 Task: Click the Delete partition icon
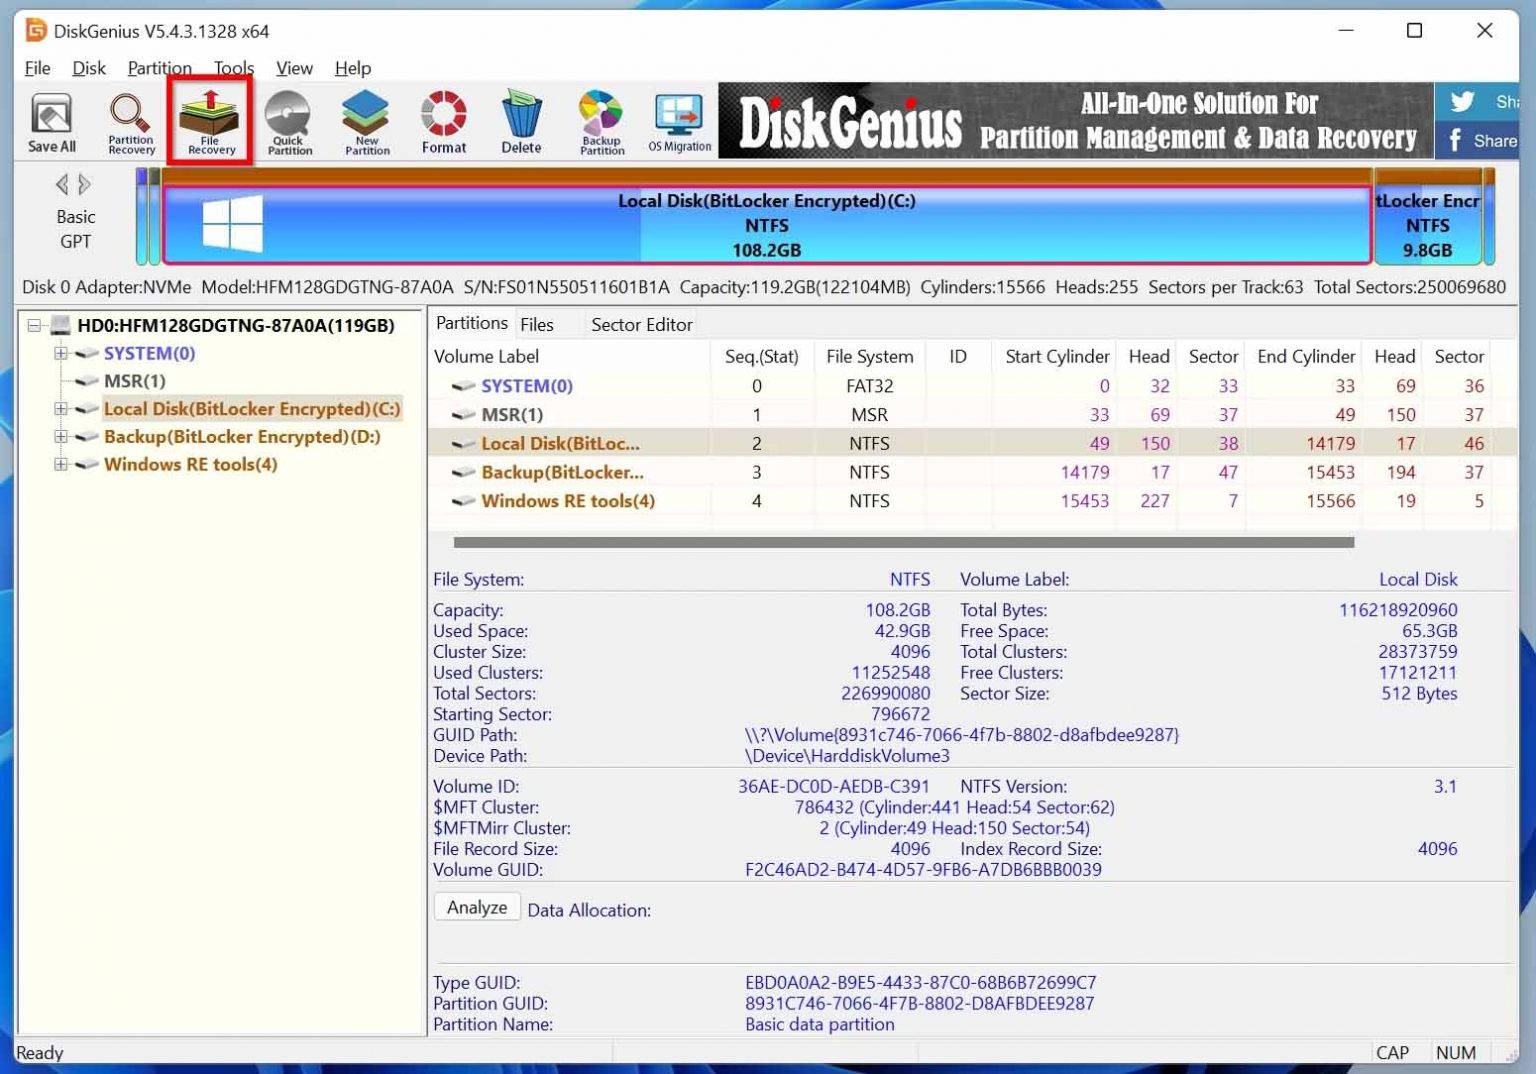521,120
